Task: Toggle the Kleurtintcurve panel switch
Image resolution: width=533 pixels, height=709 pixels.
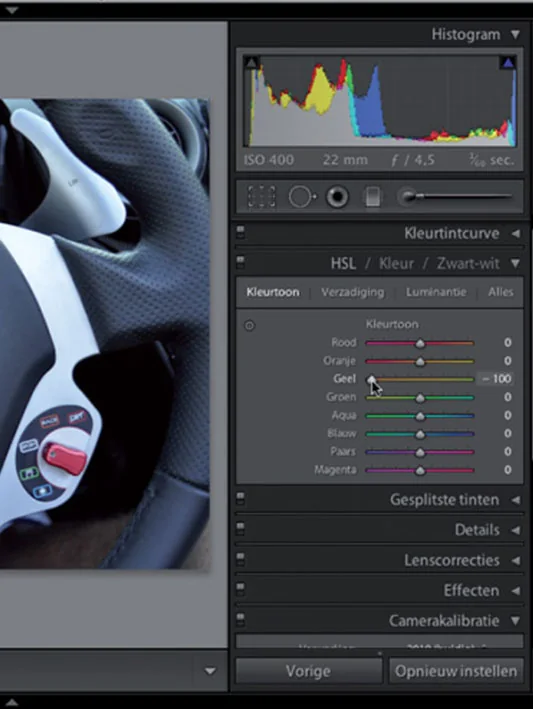Action: tap(241, 233)
